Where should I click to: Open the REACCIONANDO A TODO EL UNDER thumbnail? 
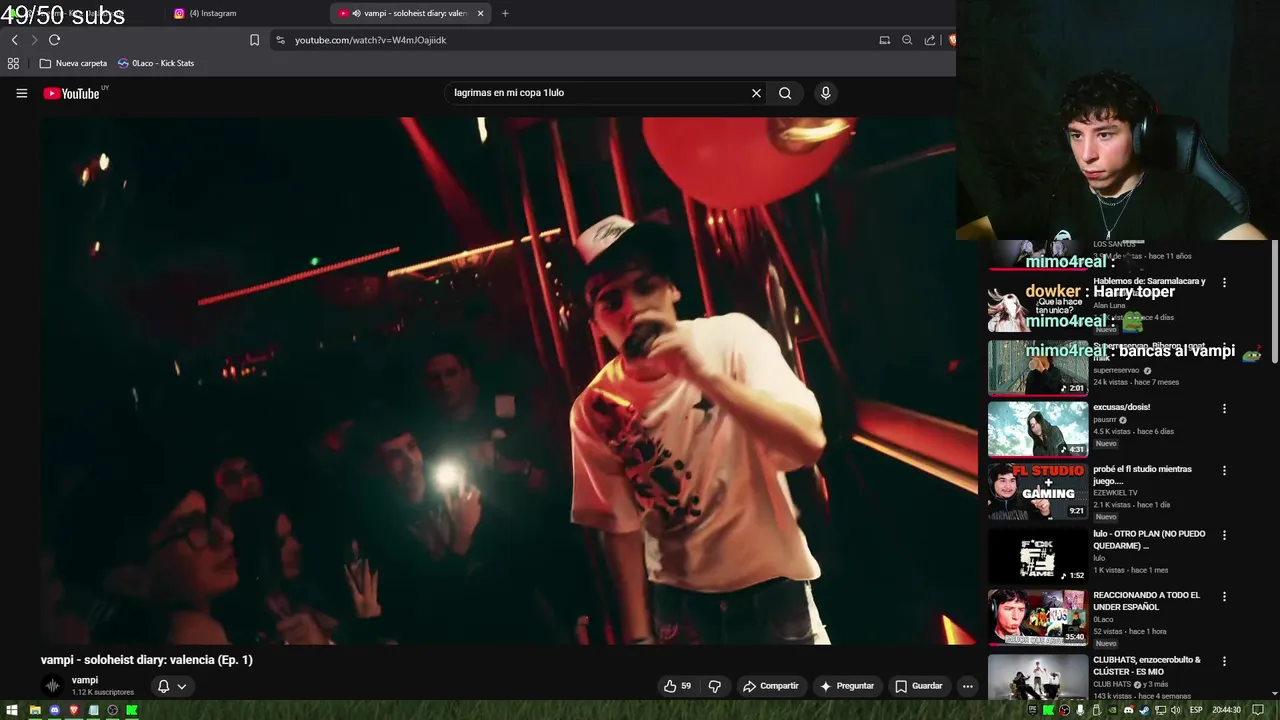[1038, 618]
